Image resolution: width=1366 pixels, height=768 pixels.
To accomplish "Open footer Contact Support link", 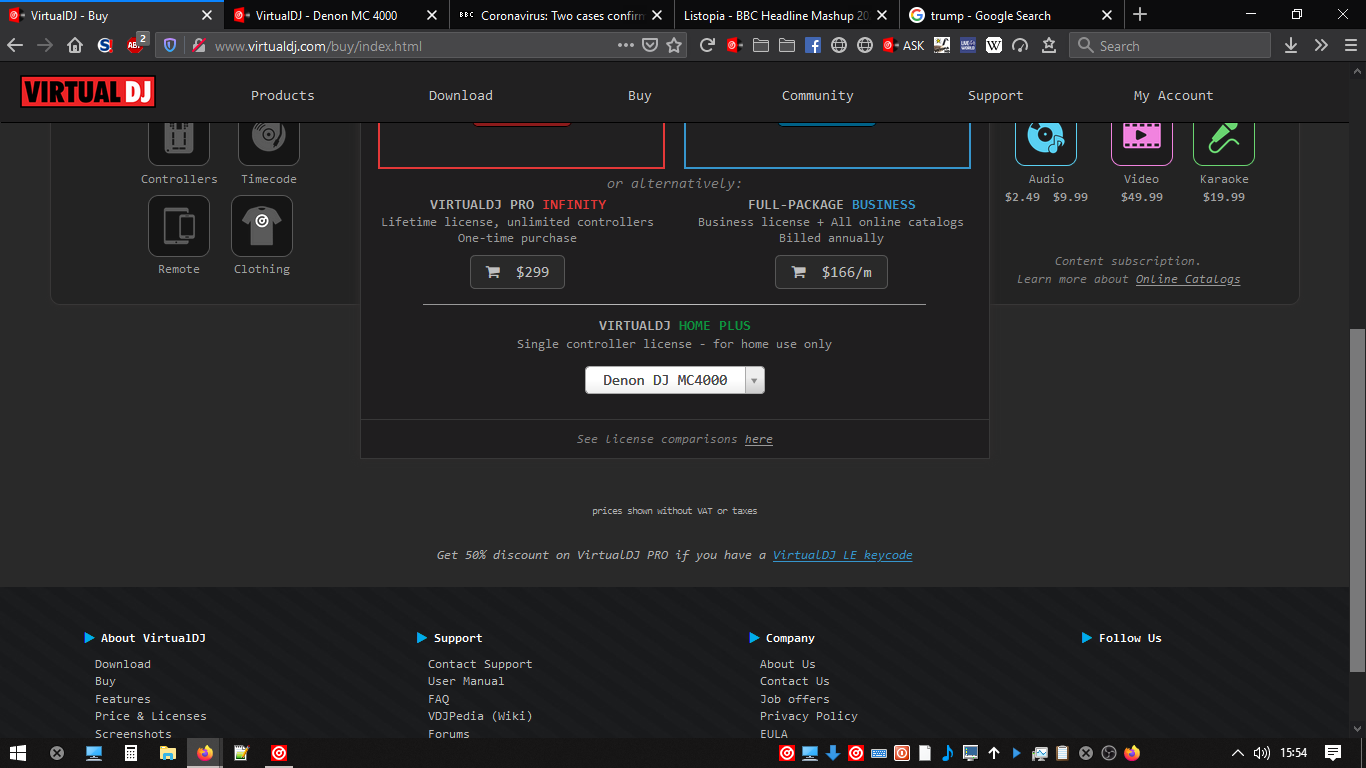I will pyautogui.click(x=480, y=664).
